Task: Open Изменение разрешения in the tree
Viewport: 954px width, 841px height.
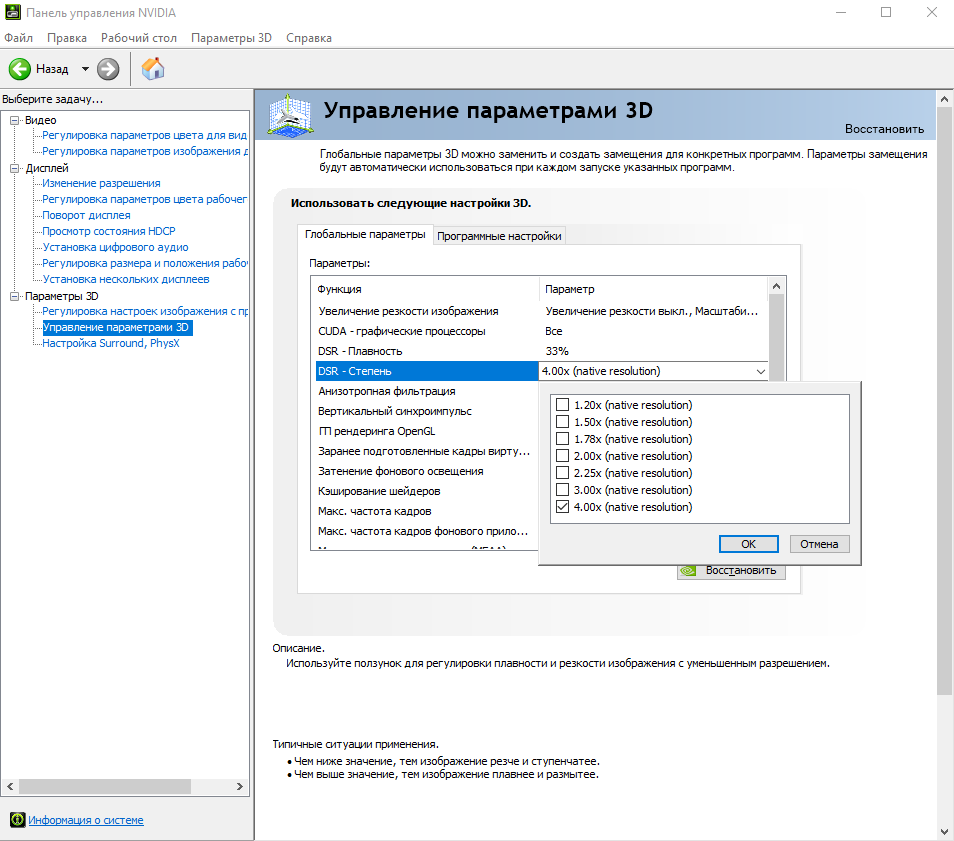Action: point(102,183)
